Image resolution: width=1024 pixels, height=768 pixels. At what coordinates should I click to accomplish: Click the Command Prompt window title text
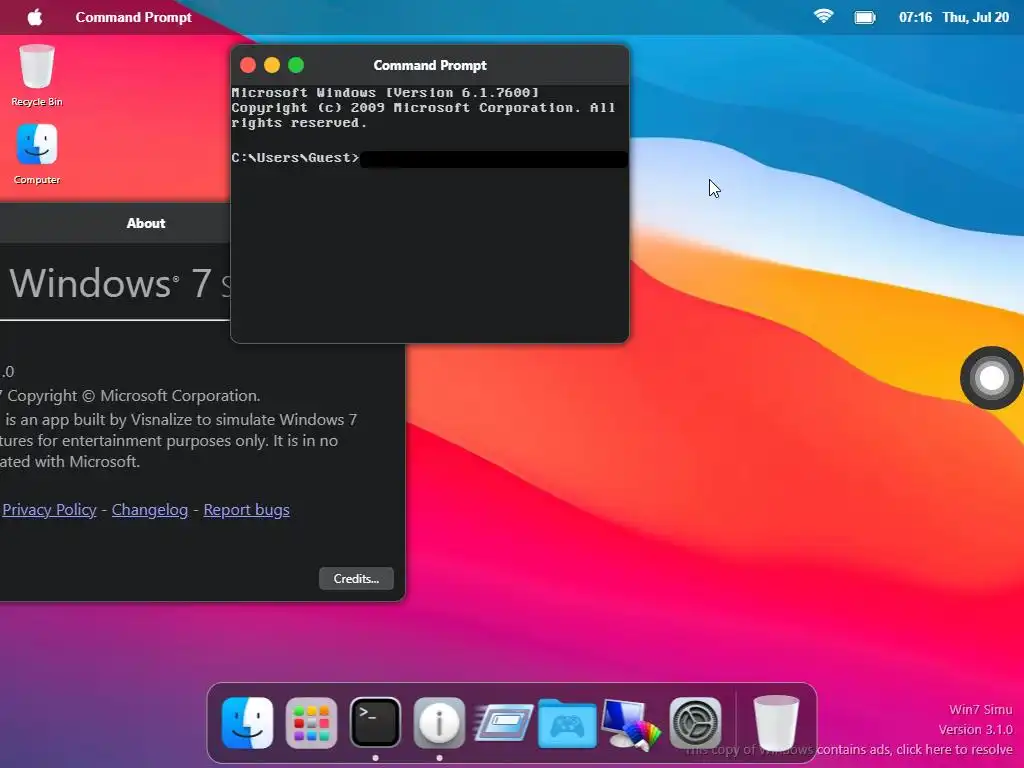[x=430, y=65]
